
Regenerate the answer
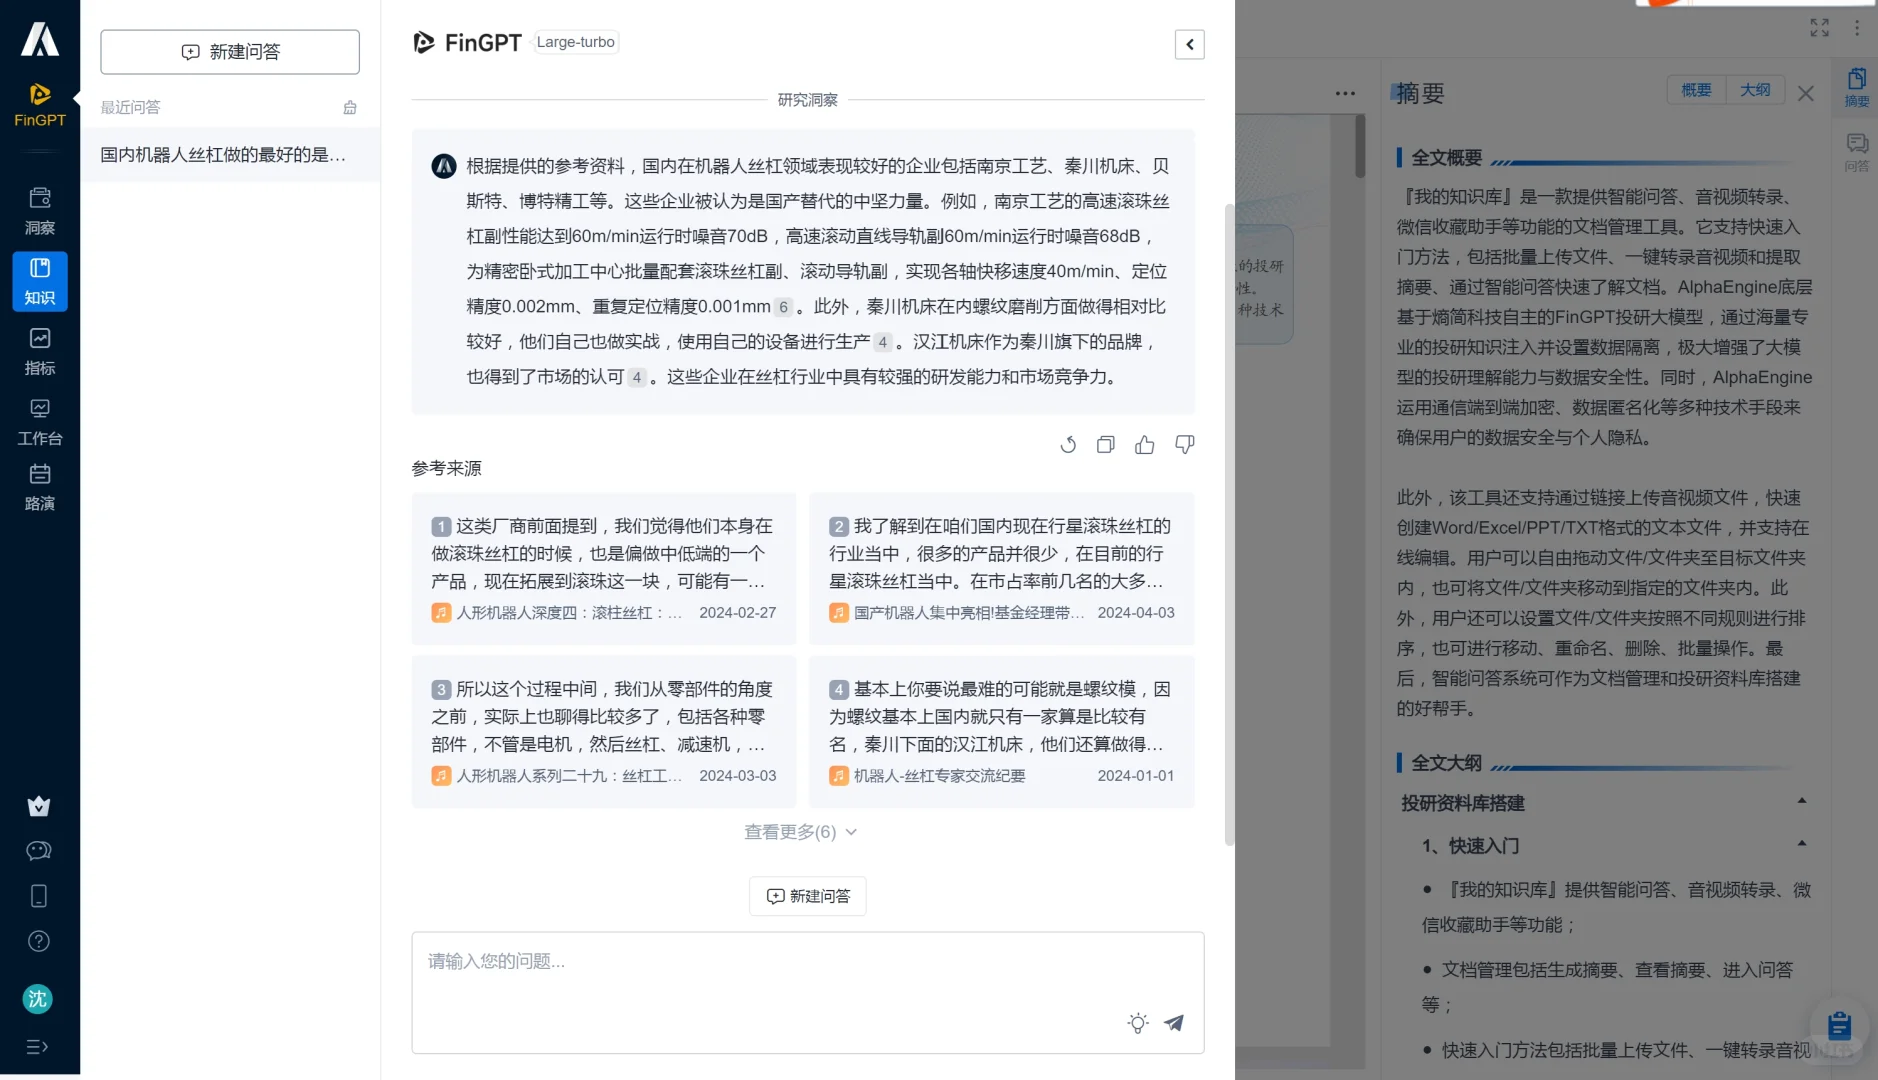coord(1068,445)
